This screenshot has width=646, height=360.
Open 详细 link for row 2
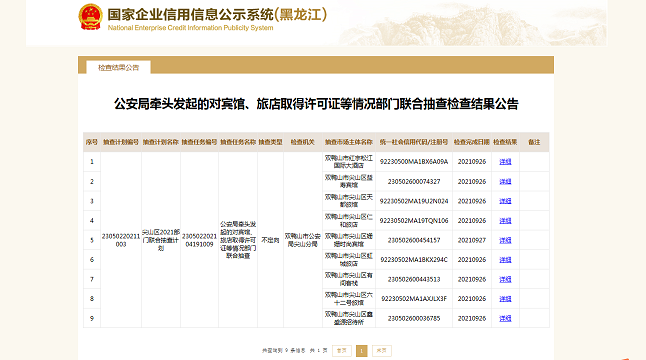point(505,182)
